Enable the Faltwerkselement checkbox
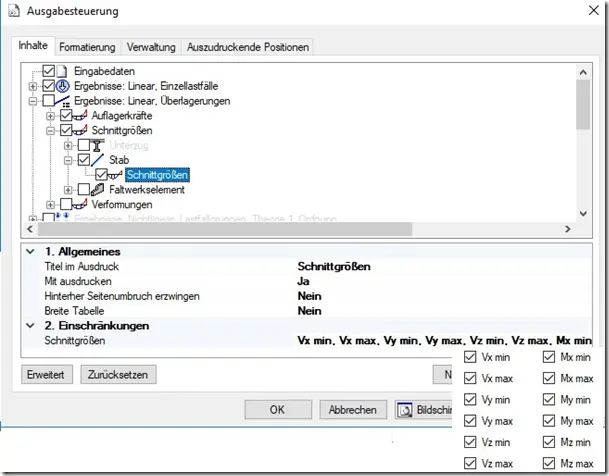Viewport: 609px width, 476px height. click(84, 189)
